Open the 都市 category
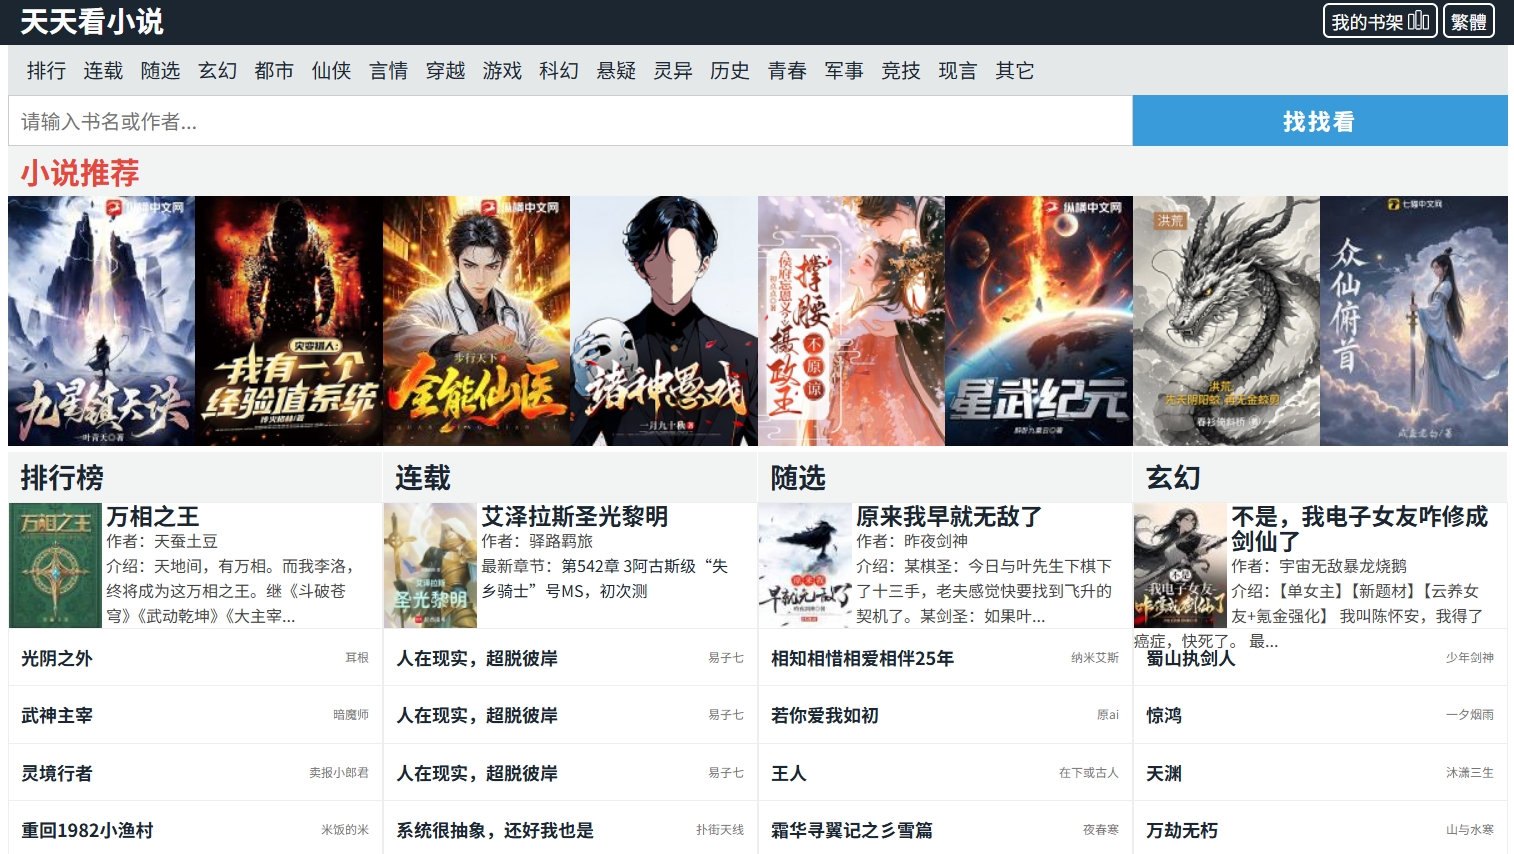1514x854 pixels. click(274, 70)
